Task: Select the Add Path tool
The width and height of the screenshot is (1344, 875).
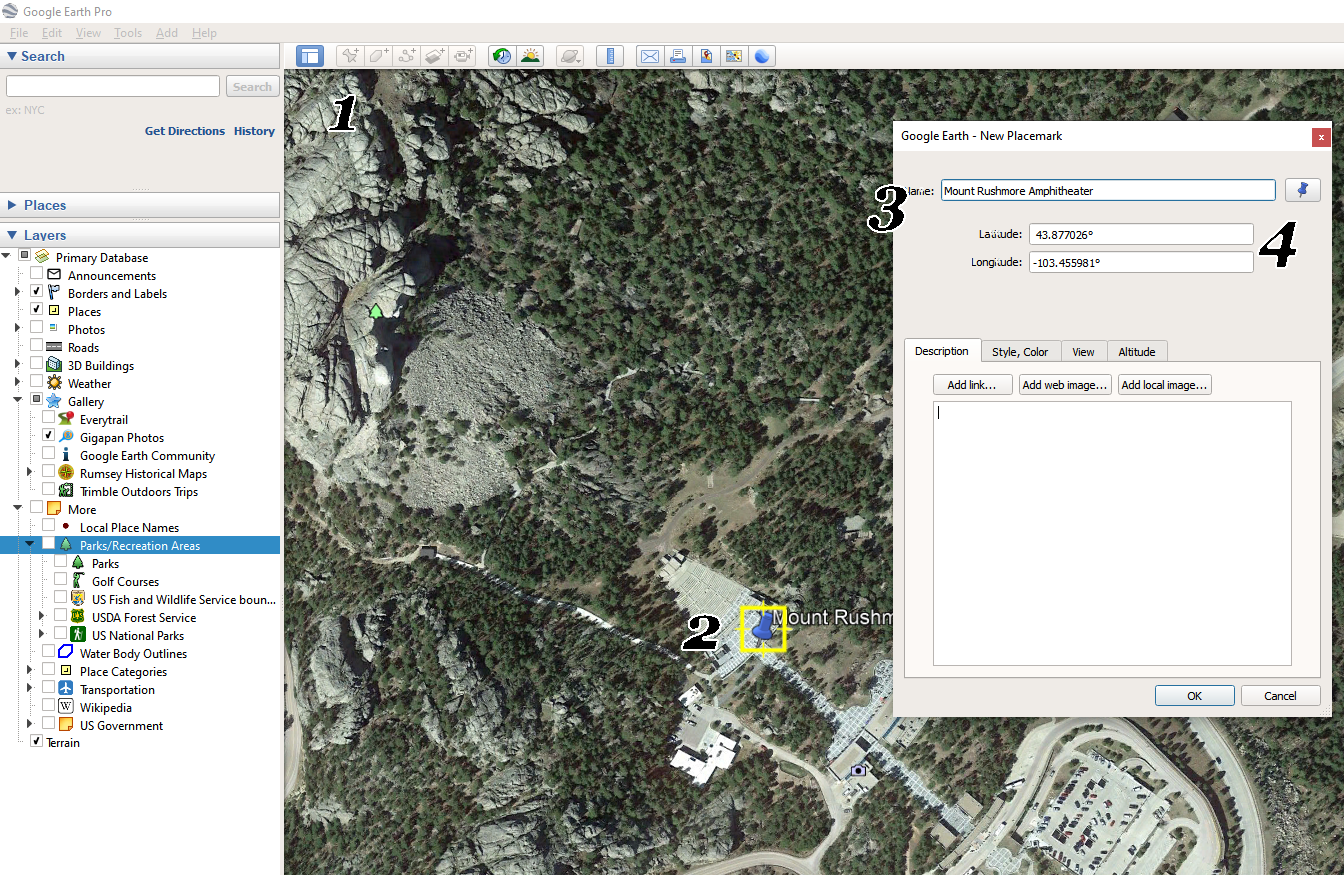Action: click(x=406, y=56)
